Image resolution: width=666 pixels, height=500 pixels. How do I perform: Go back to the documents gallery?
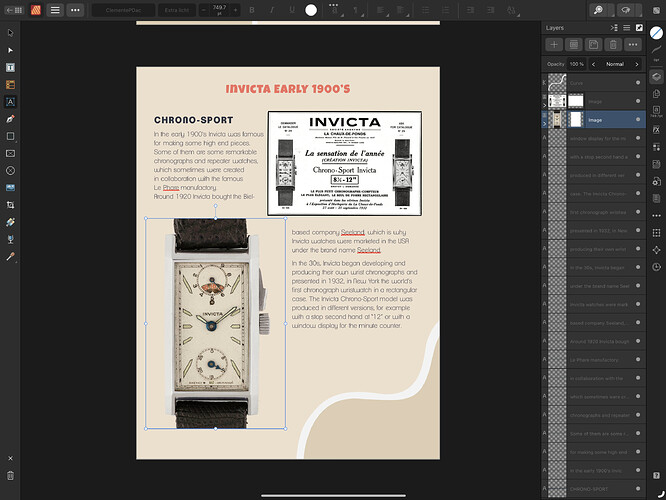(14, 10)
